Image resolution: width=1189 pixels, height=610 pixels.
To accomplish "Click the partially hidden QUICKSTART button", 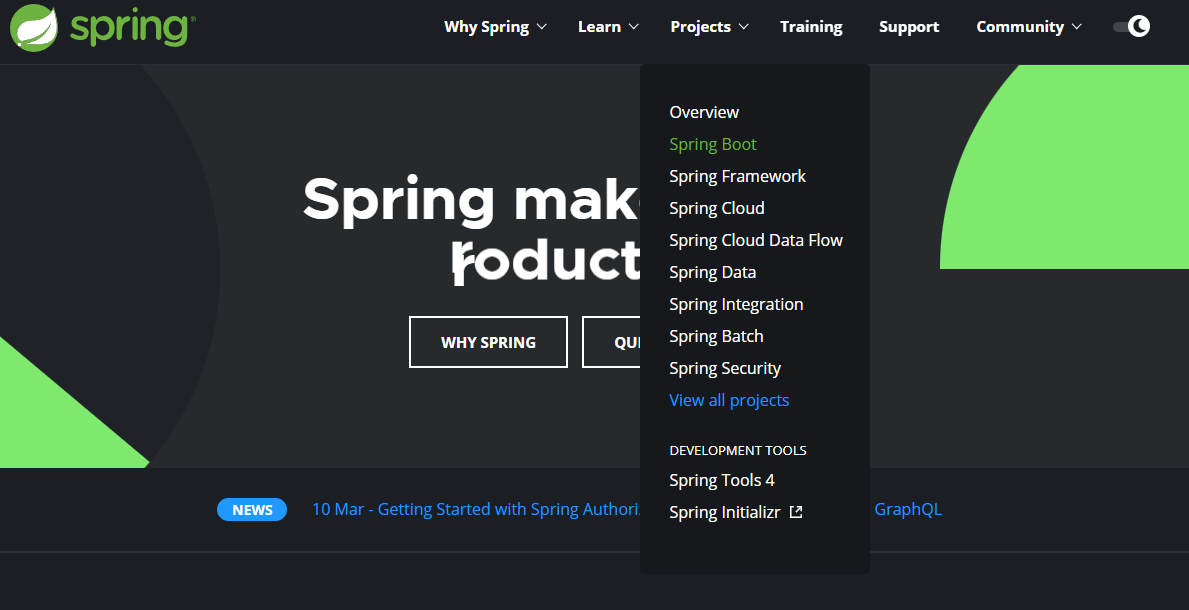I will coord(611,342).
